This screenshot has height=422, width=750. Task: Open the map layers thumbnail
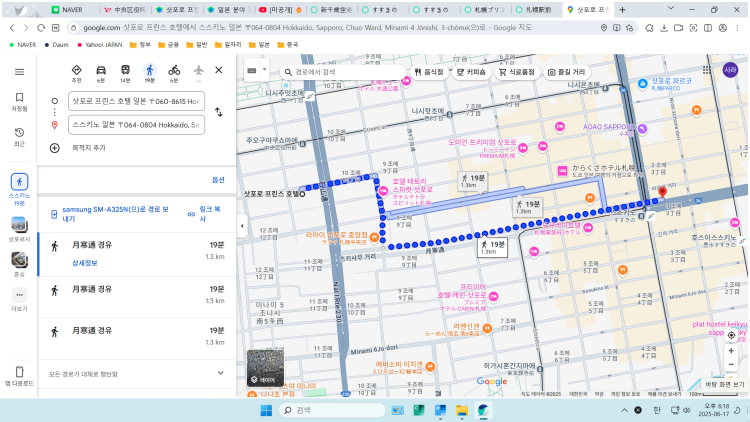pos(265,368)
